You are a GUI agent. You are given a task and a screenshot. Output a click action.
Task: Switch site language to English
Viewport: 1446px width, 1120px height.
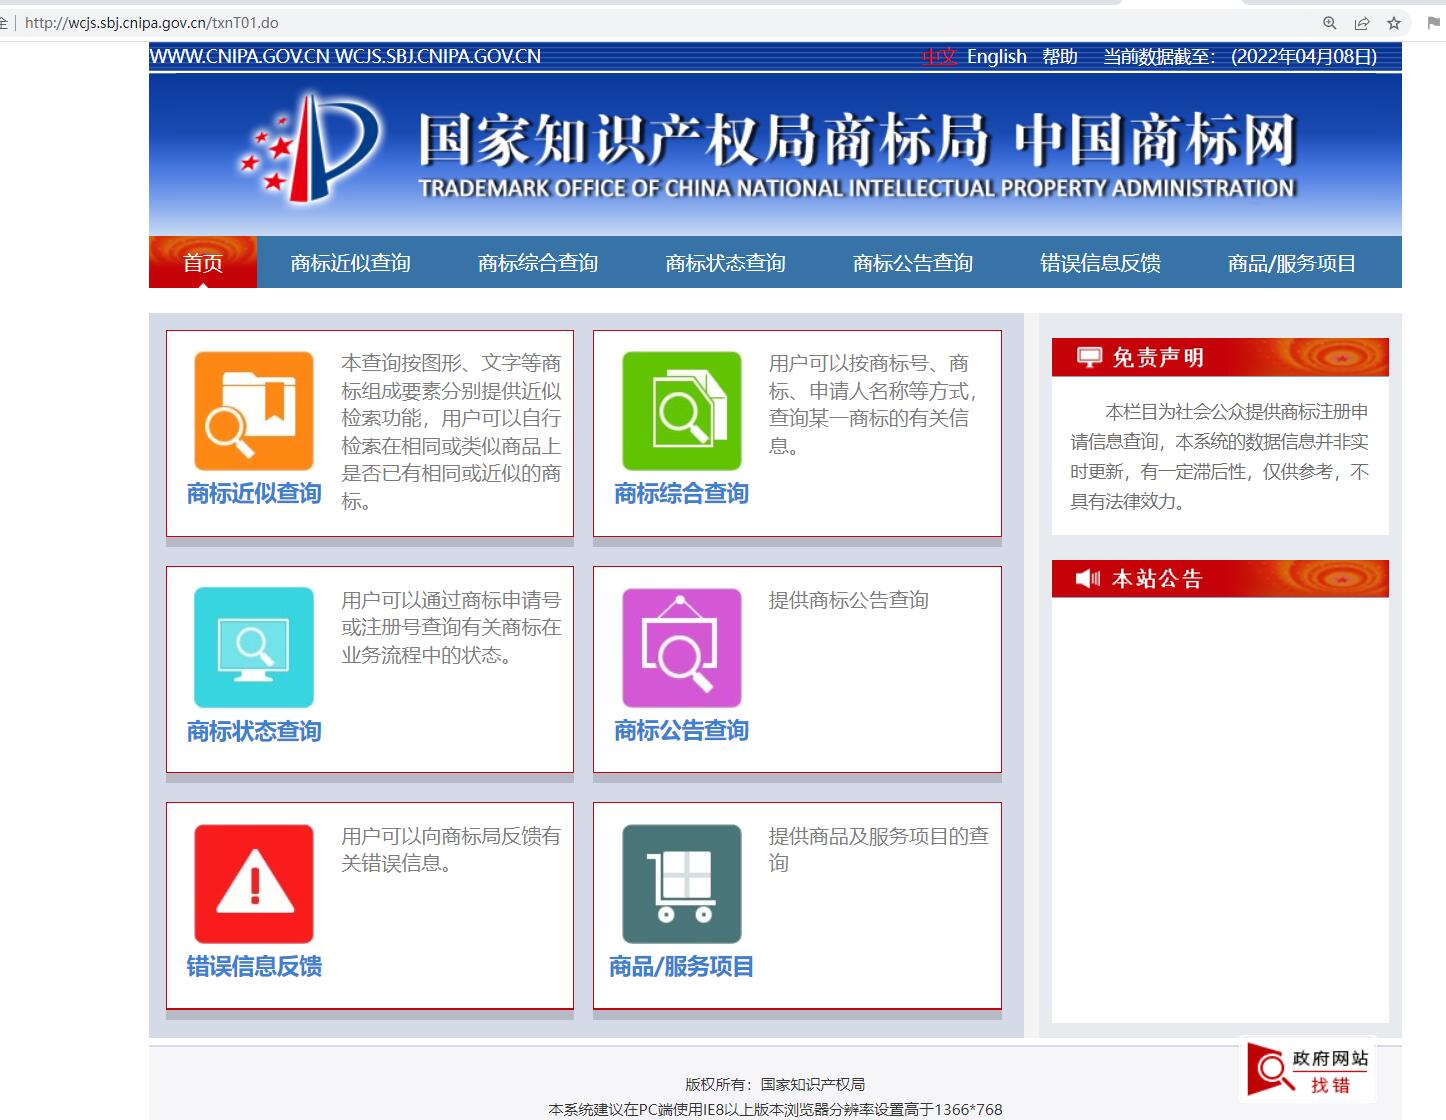(996, 56)
